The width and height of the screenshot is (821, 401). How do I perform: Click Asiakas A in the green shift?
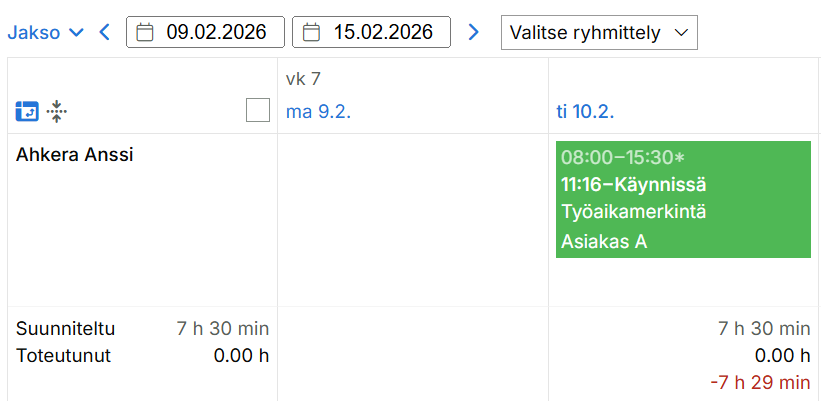coord(604,241)
